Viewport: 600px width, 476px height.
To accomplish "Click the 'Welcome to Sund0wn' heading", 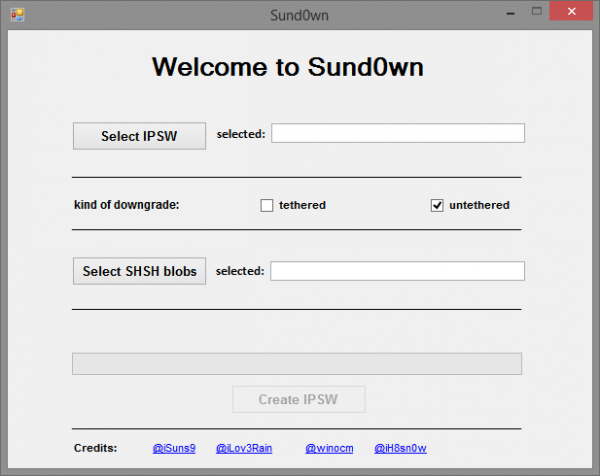I will [x=288, y=67].
